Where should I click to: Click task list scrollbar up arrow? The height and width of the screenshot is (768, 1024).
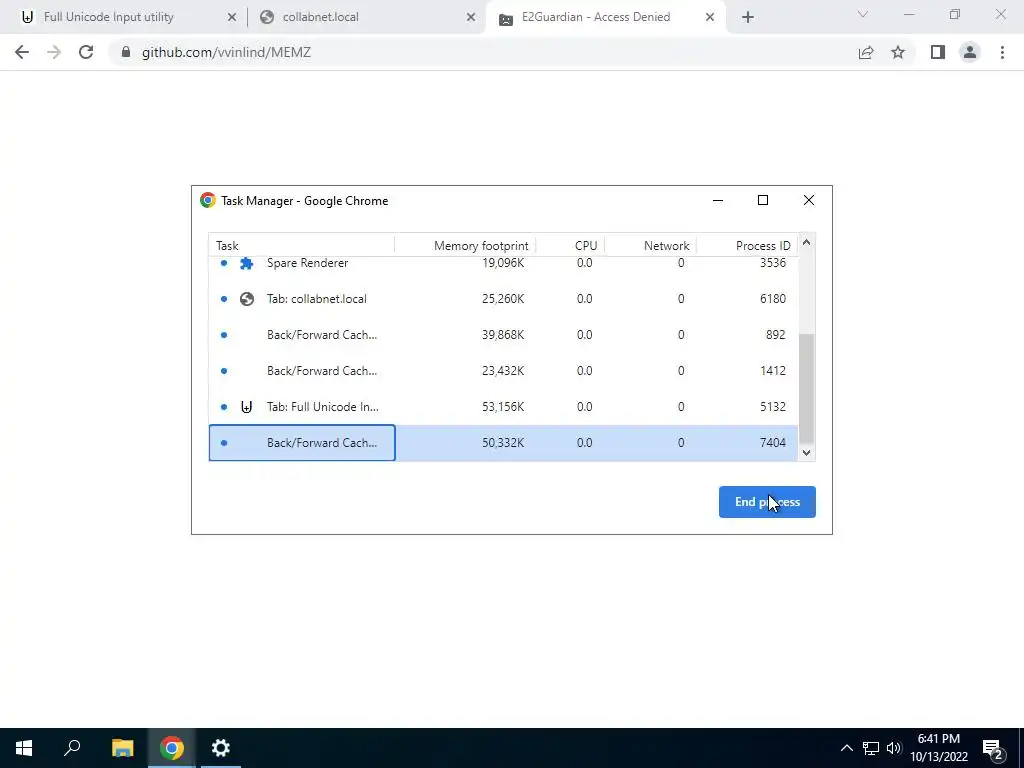807,243
